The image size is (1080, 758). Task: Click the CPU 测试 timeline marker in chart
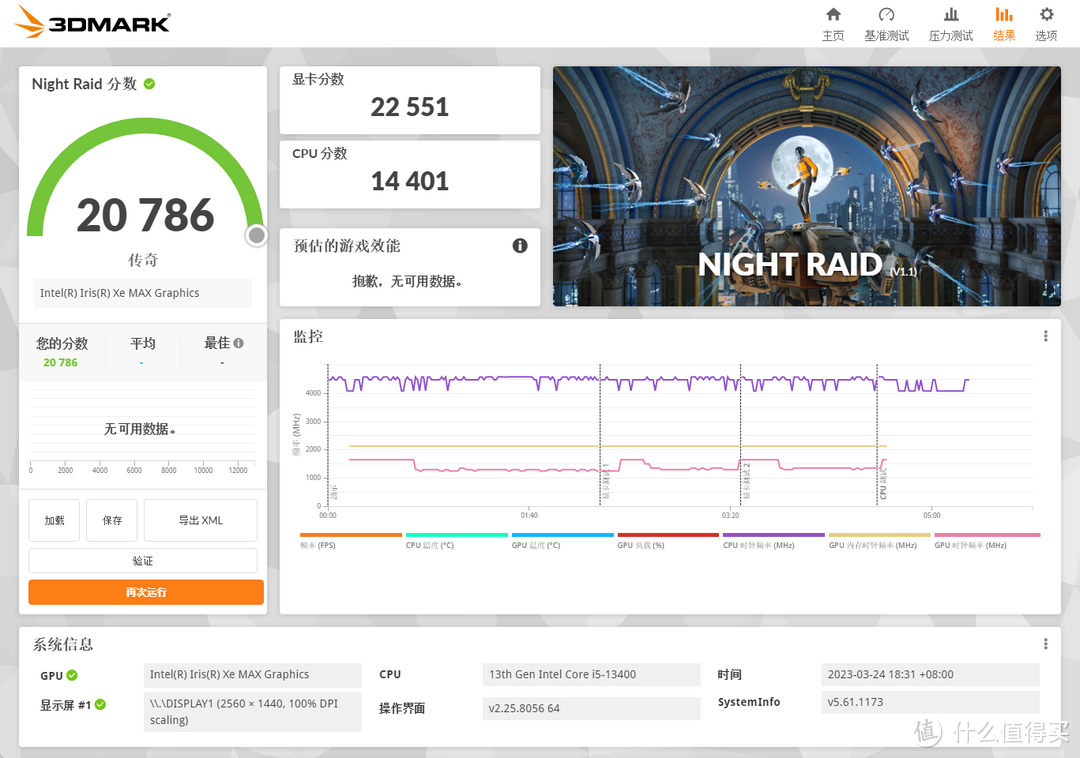point(882,483)
